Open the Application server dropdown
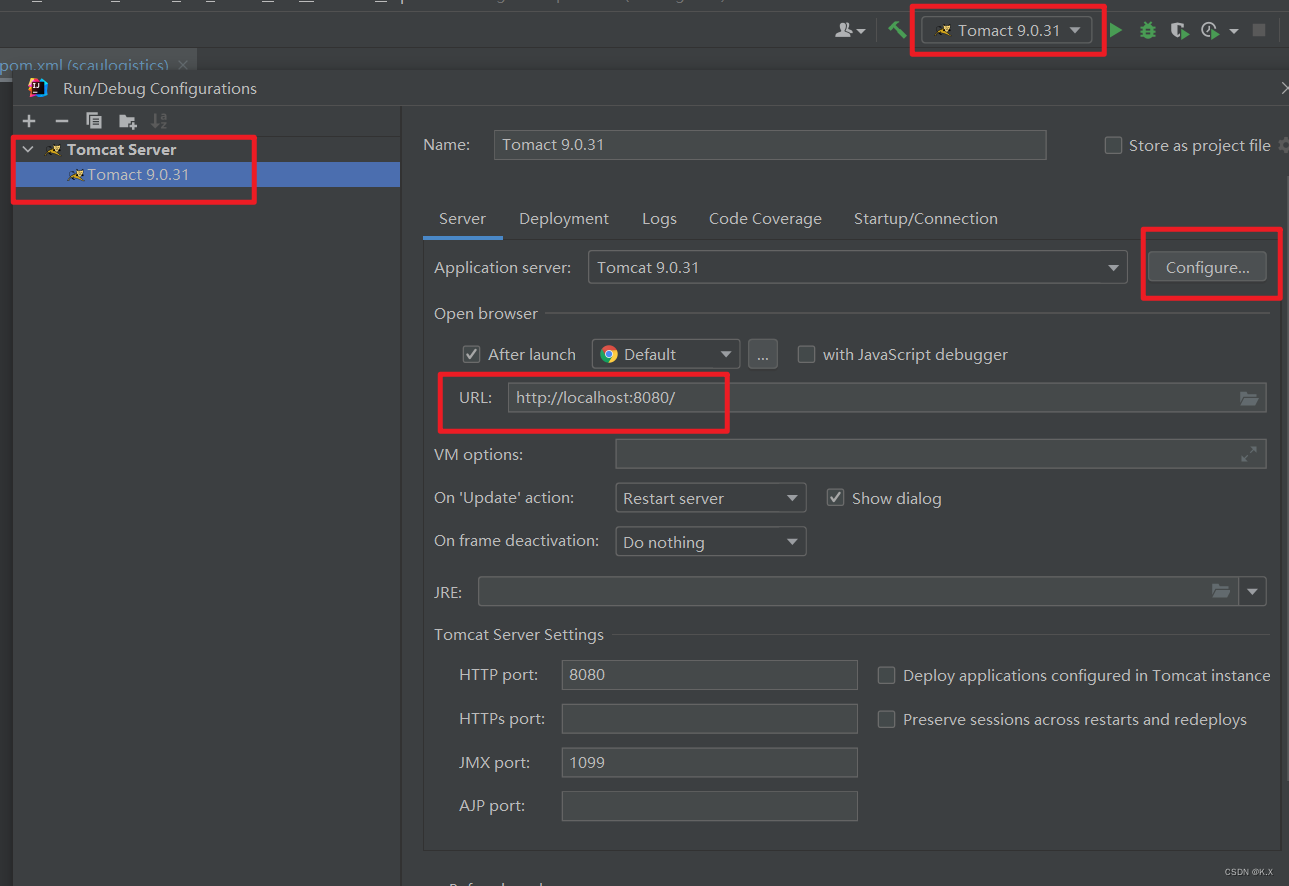1289x886 pixels. (x=857, y=267)
